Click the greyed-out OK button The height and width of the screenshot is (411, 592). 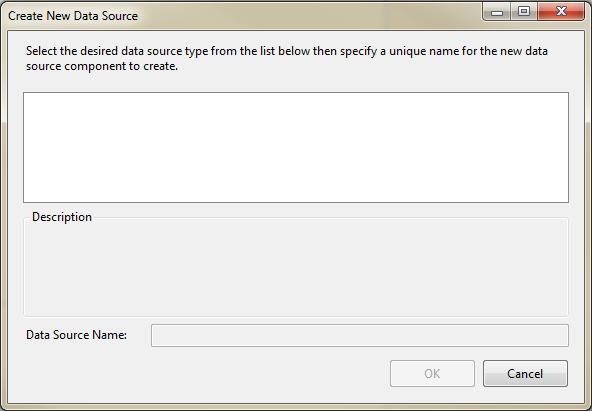coord(432,373)
